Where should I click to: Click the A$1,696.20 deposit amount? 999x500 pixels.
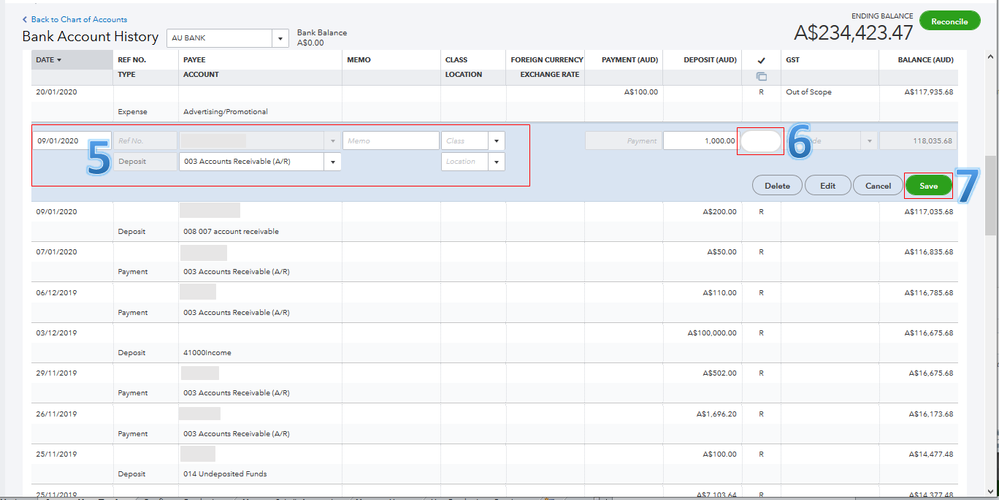coord(717,414)
